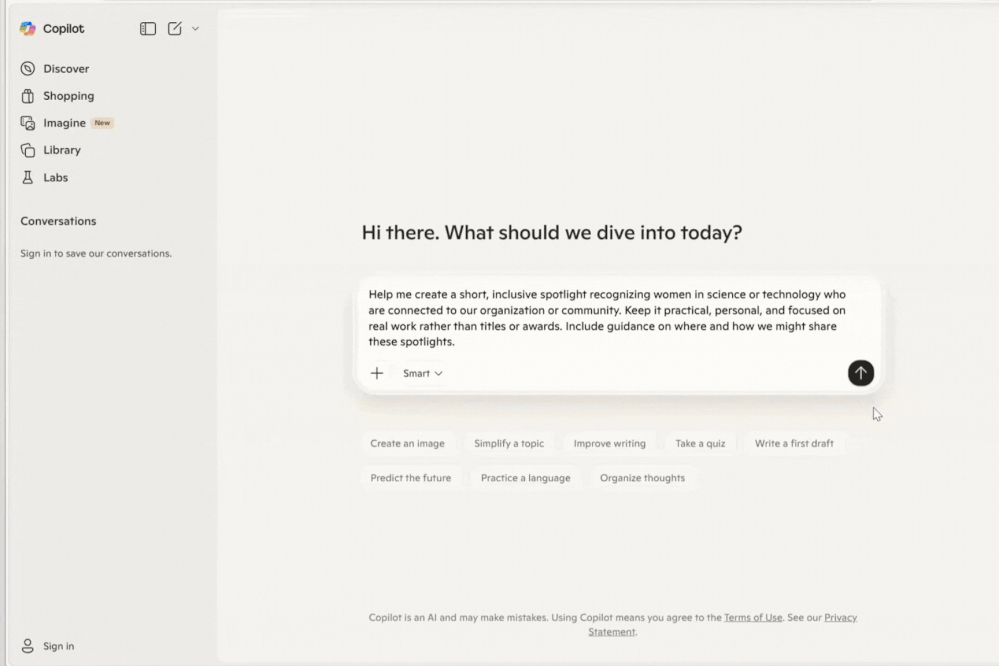
Task: Click the user profile icon at bottom
Action: (27, 646)
